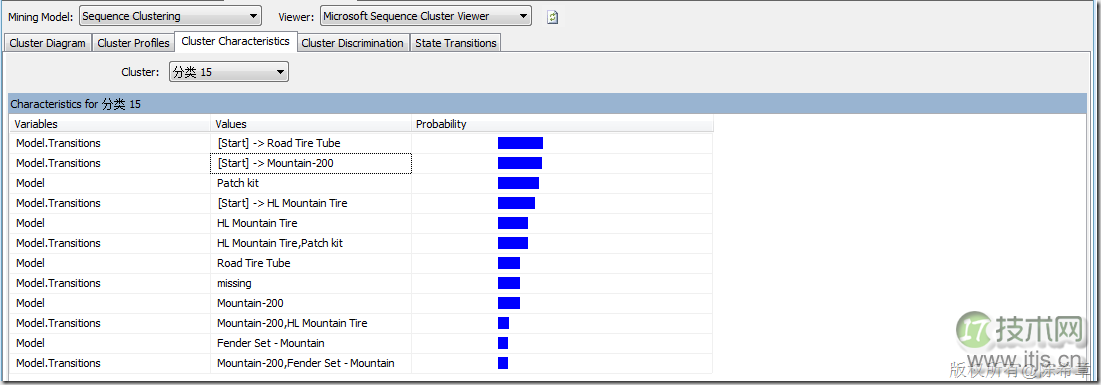Select the '[Start] -> Road Tire Tube' row
The width and height of the screenshot is (1101, 385).
tap(361, 143)
